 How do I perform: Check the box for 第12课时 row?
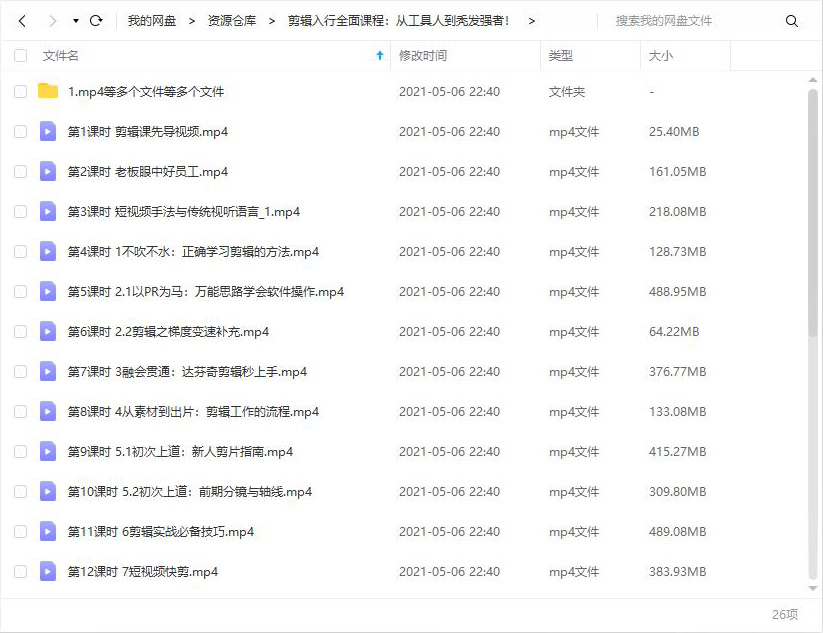coord(20,572)
